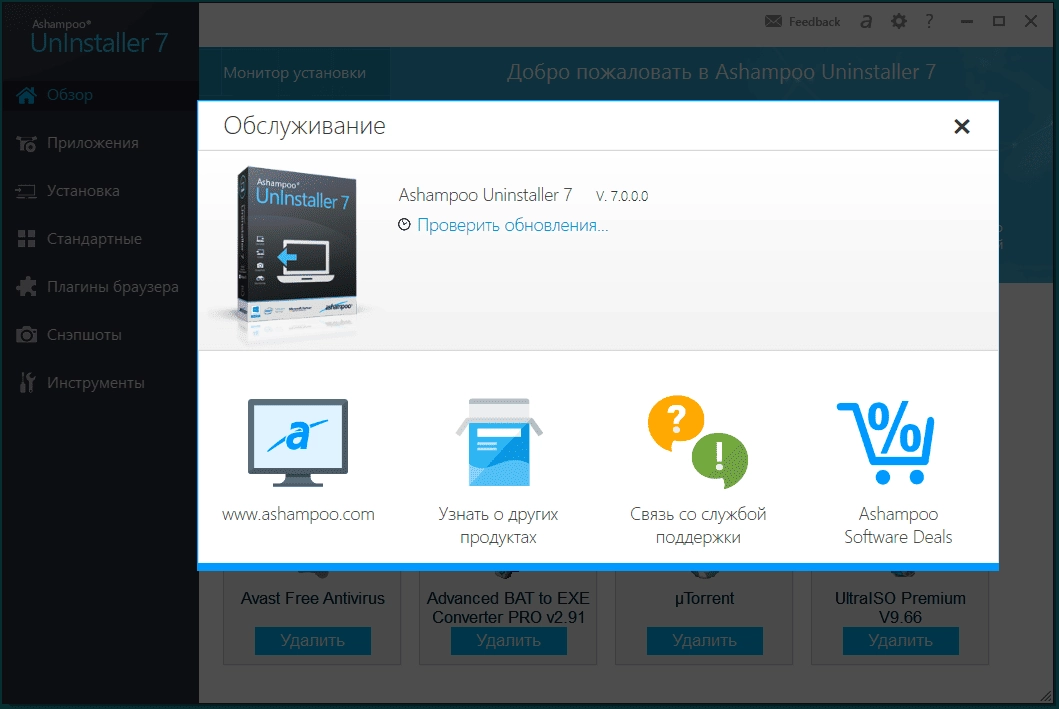
Task: Open Feedback envelope icon
Action: coord(773,22)
